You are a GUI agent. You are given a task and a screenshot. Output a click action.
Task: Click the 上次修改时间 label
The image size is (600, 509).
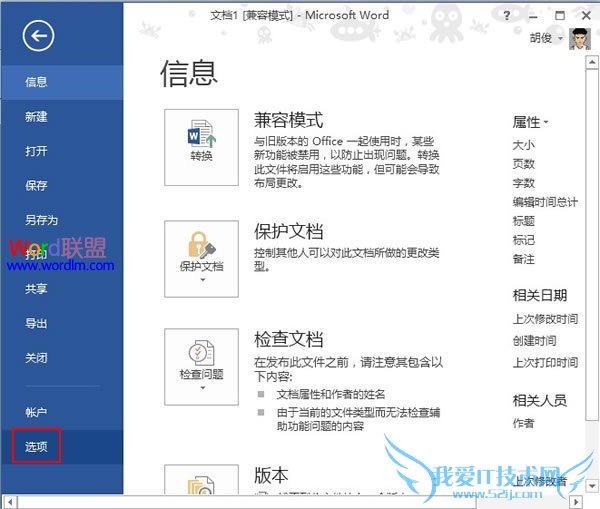tap(545, 319)
